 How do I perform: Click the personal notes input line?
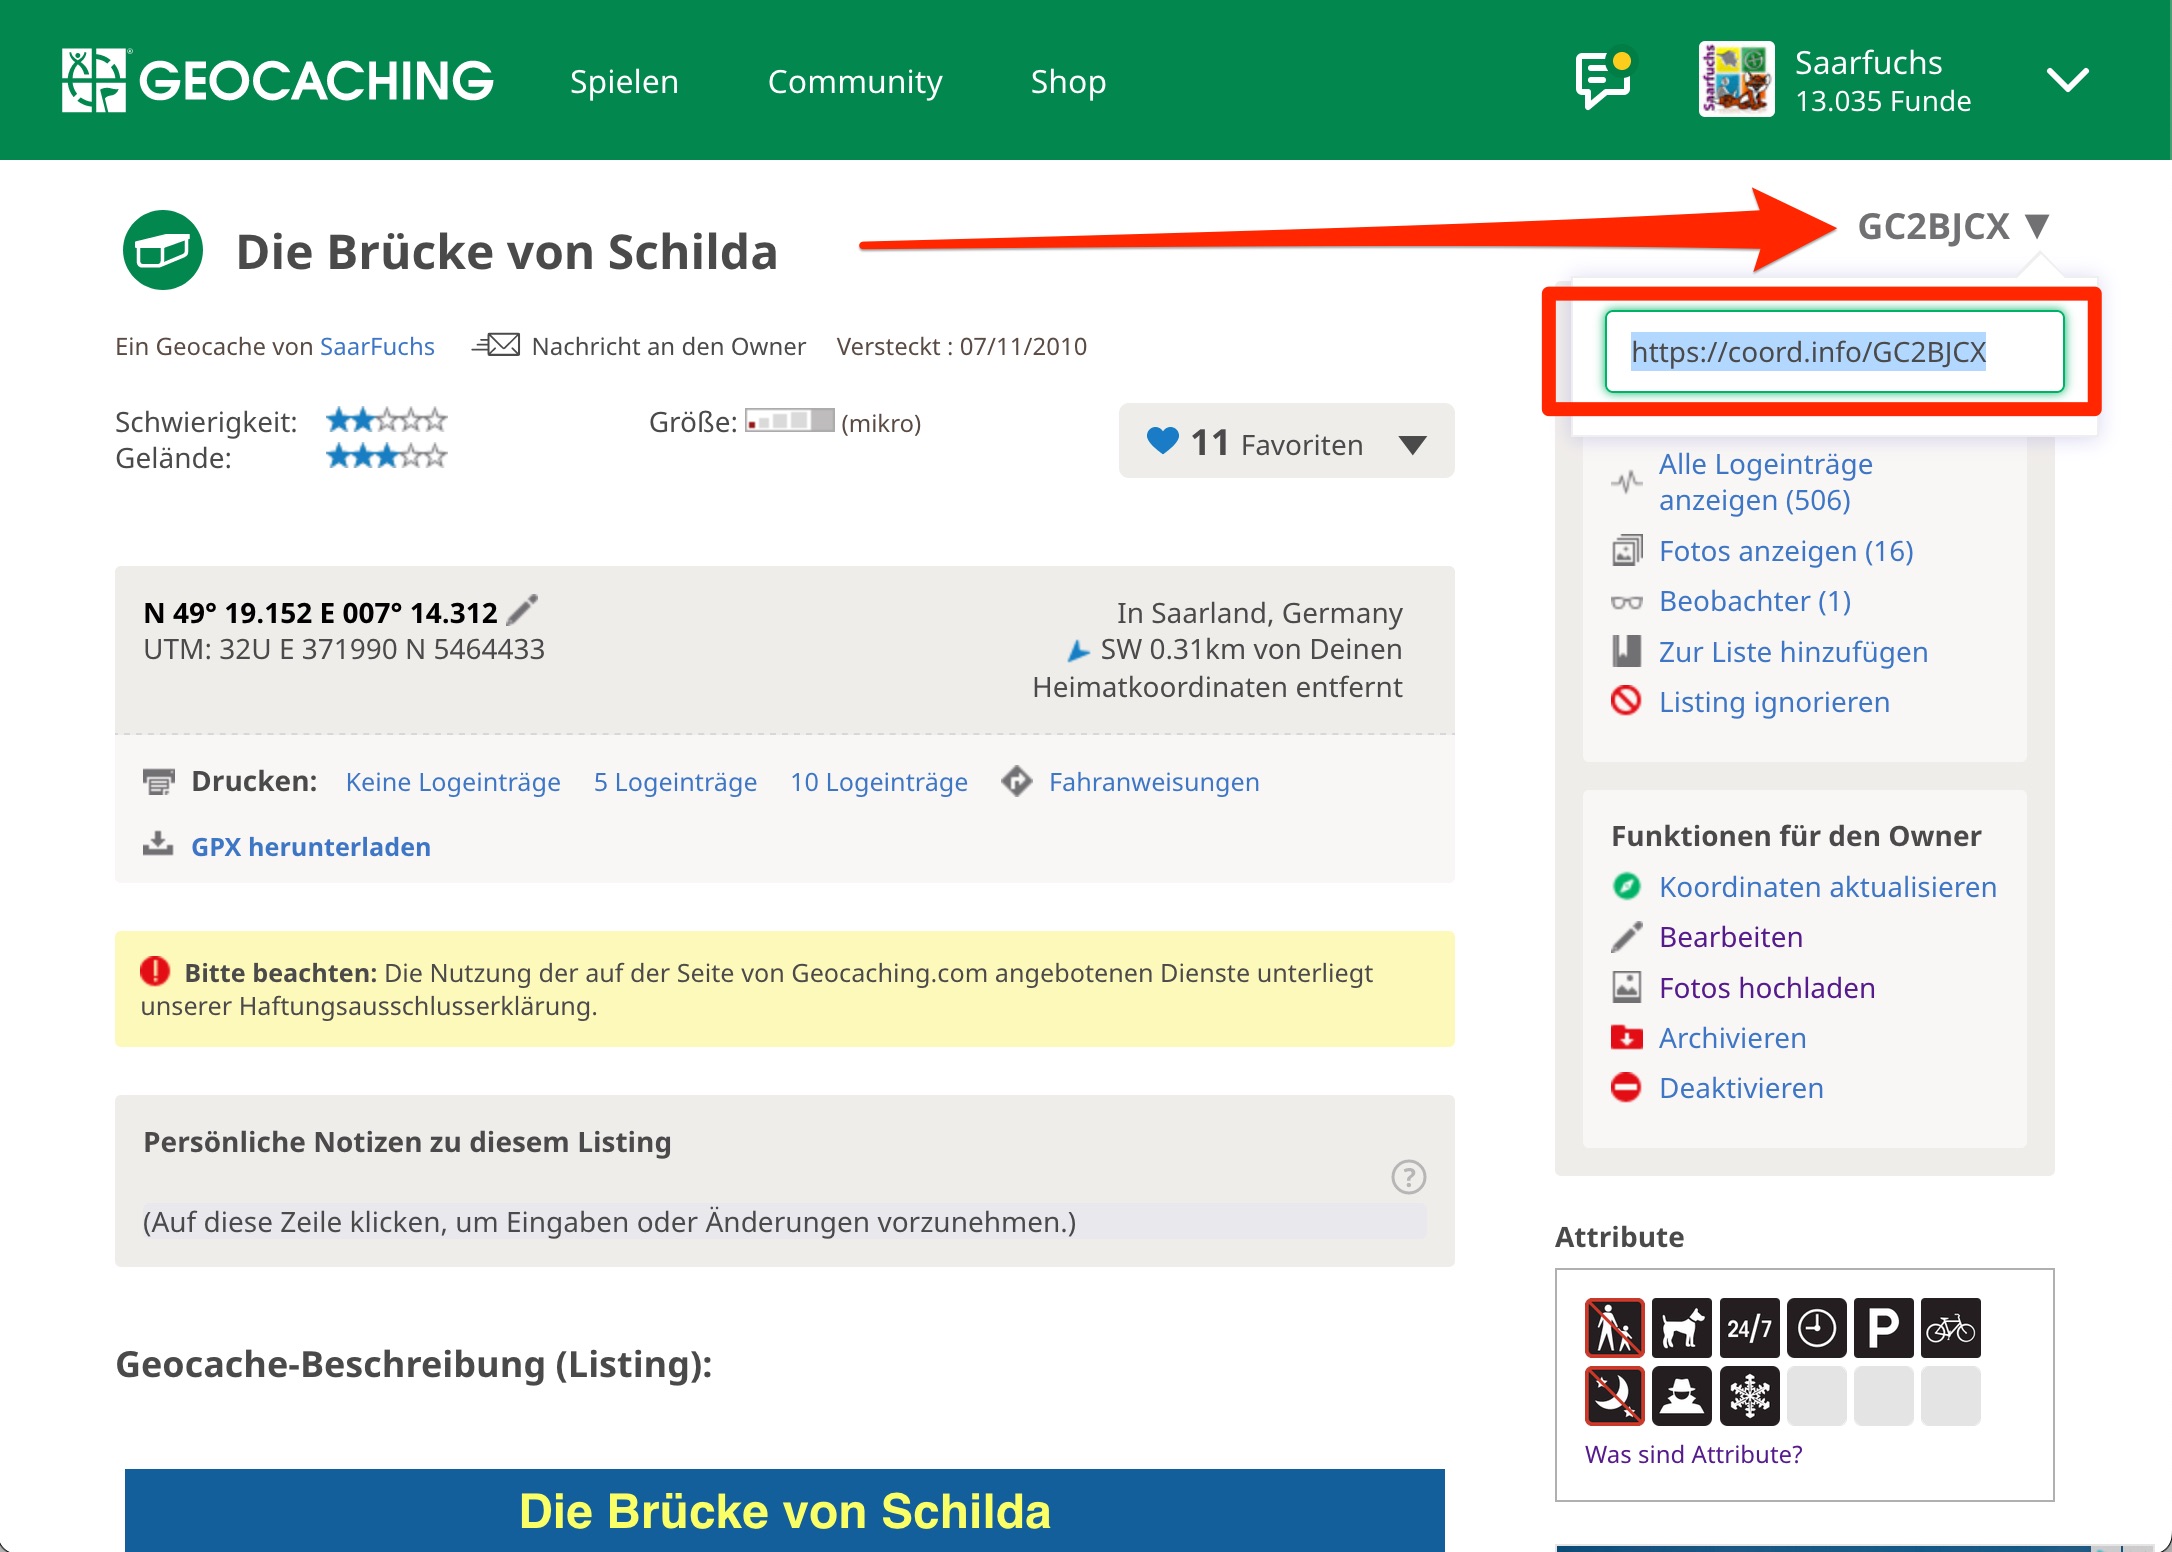click(x=784, y=1222)
